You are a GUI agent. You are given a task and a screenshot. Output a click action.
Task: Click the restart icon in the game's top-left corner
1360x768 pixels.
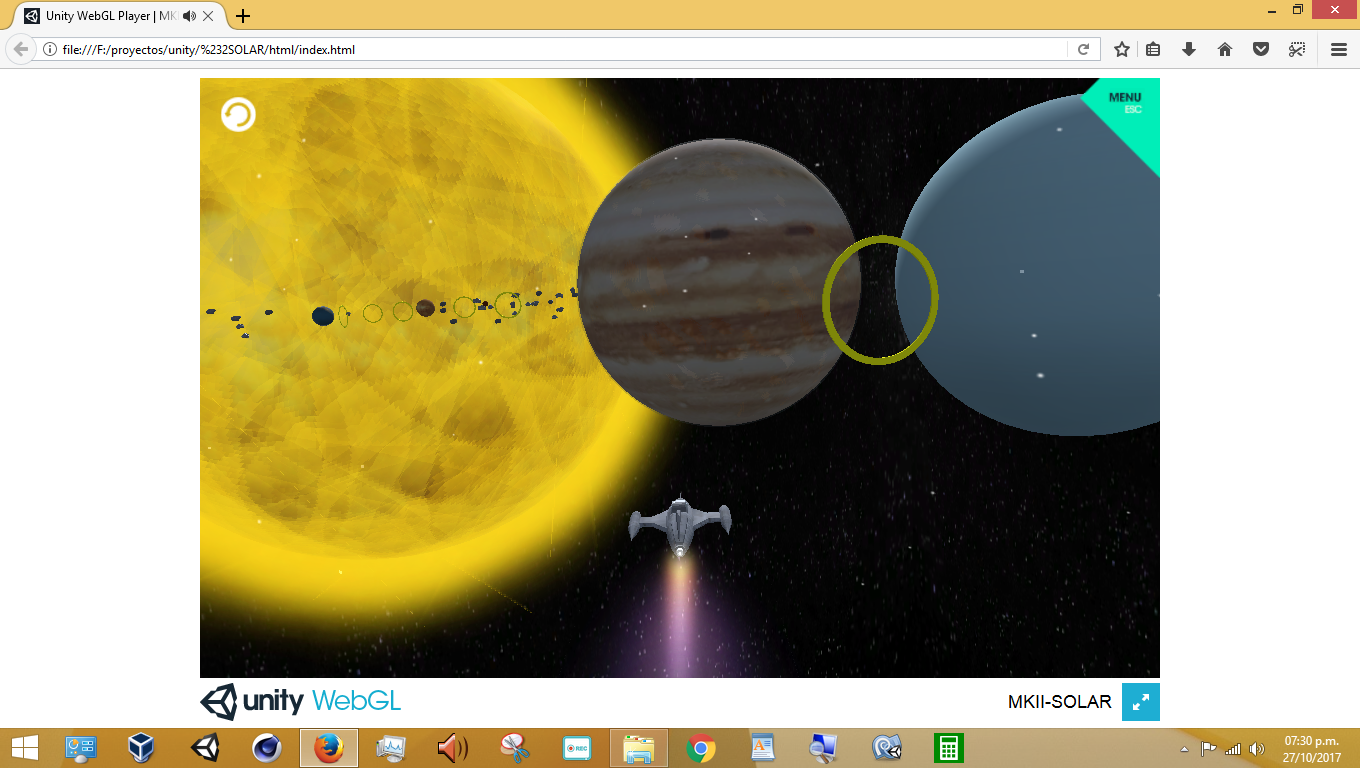[x=236, y=114]
